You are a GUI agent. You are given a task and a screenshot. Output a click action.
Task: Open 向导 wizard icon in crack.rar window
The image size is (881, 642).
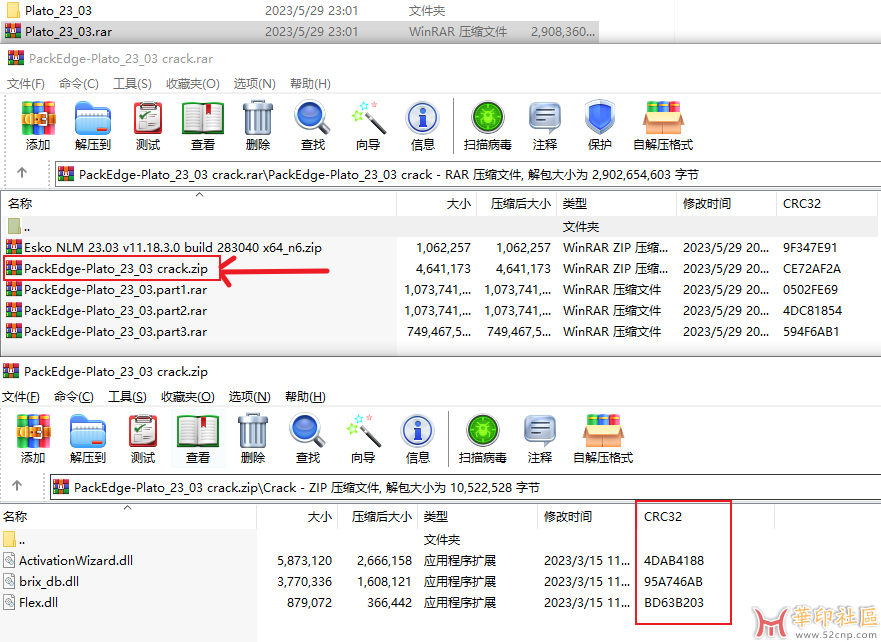[x=368, y=119]
